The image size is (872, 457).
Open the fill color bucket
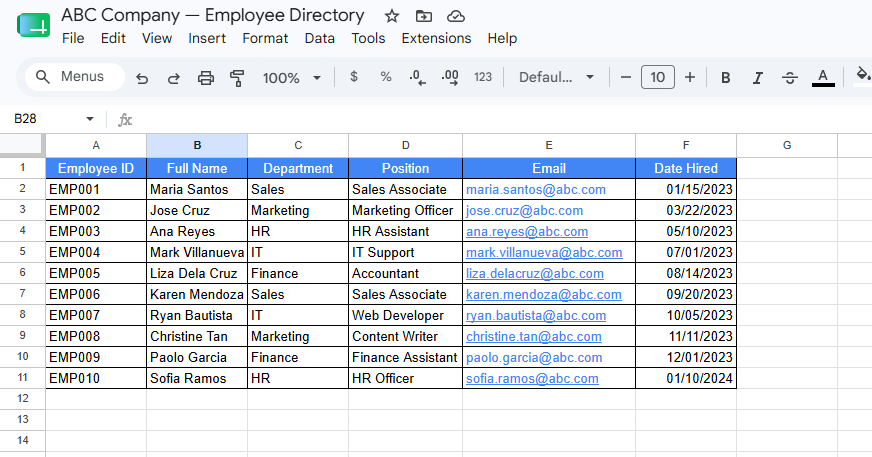tap(863, 75)
